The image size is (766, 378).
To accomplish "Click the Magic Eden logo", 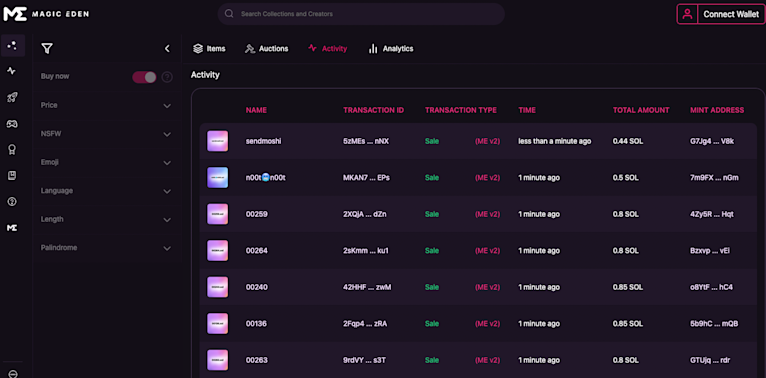I will [46, 14].
